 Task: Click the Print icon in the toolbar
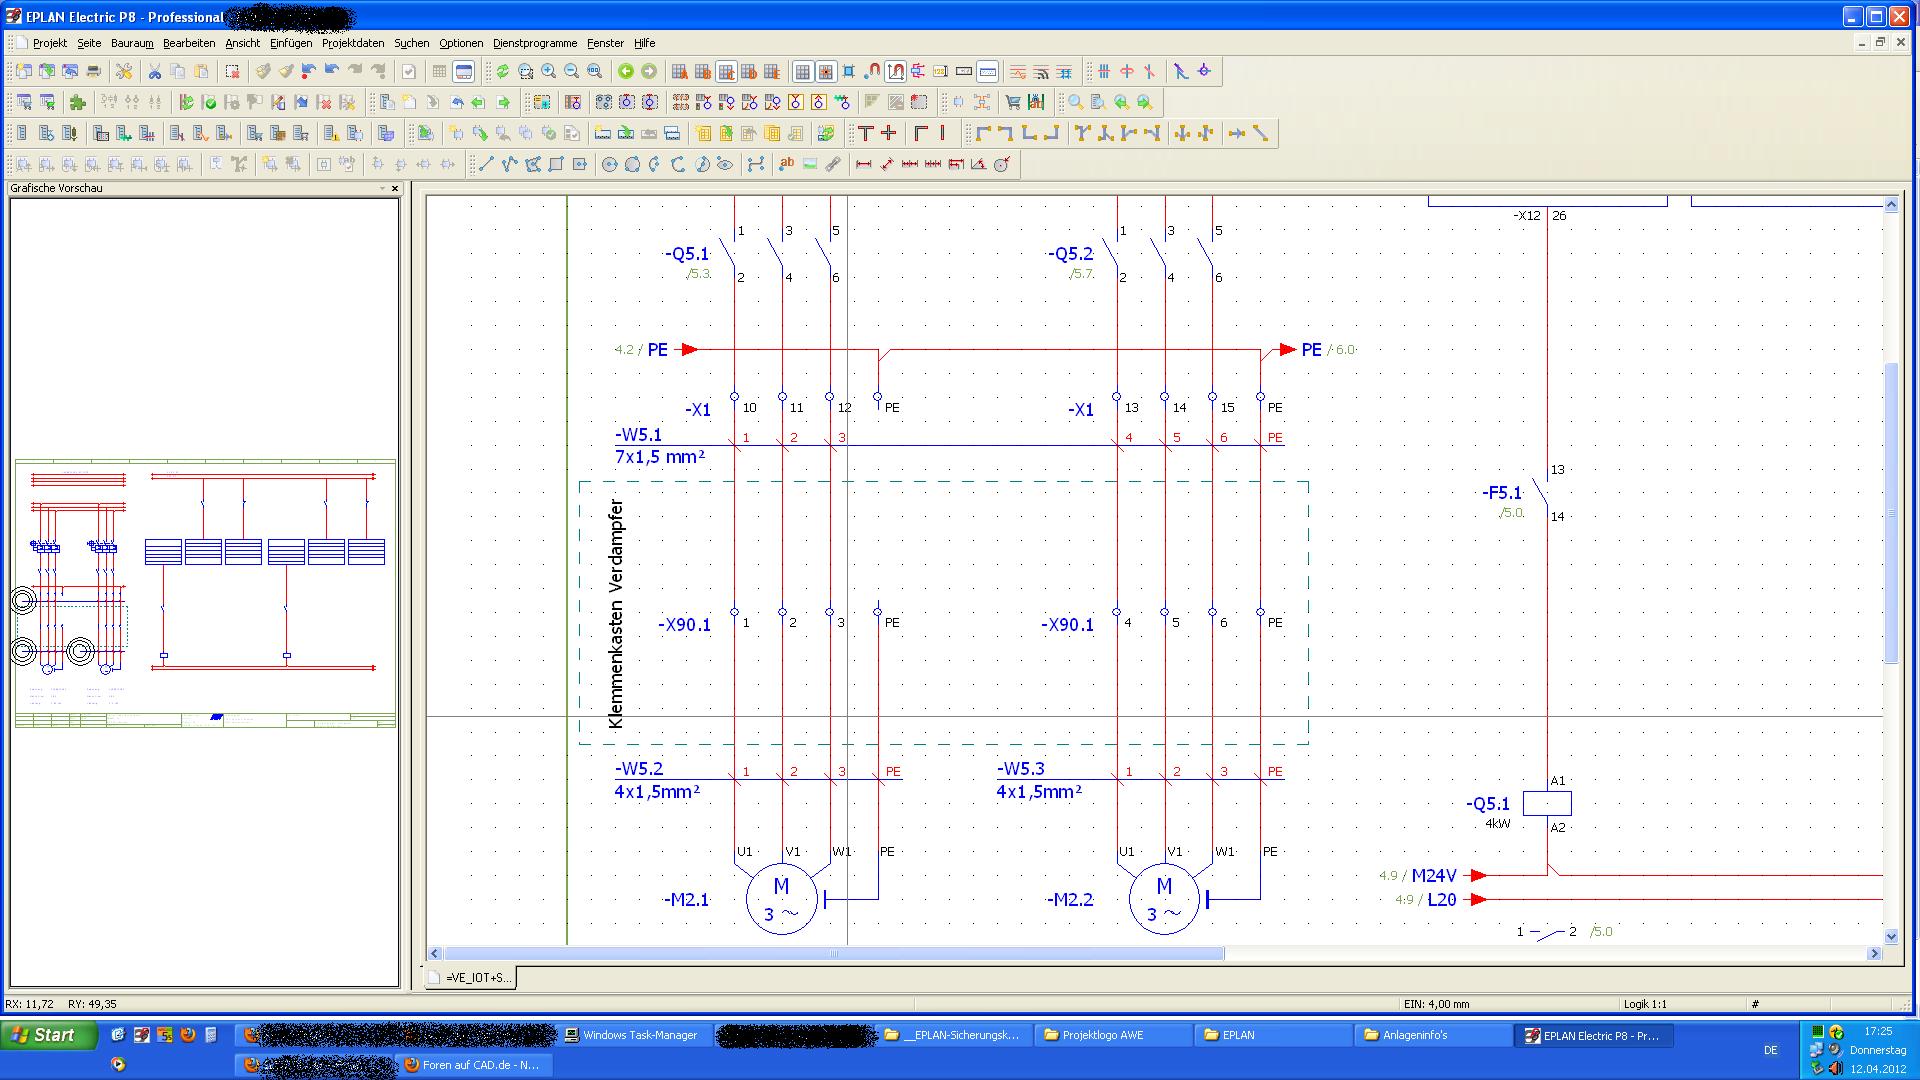pos(94,71)
